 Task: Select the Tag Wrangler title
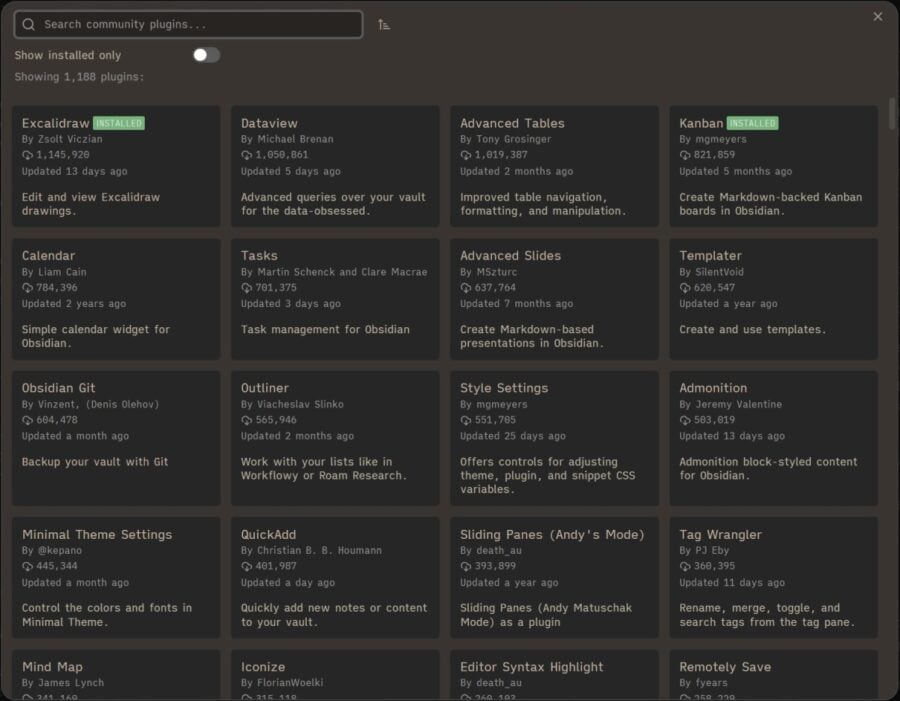tap(720, 535)
